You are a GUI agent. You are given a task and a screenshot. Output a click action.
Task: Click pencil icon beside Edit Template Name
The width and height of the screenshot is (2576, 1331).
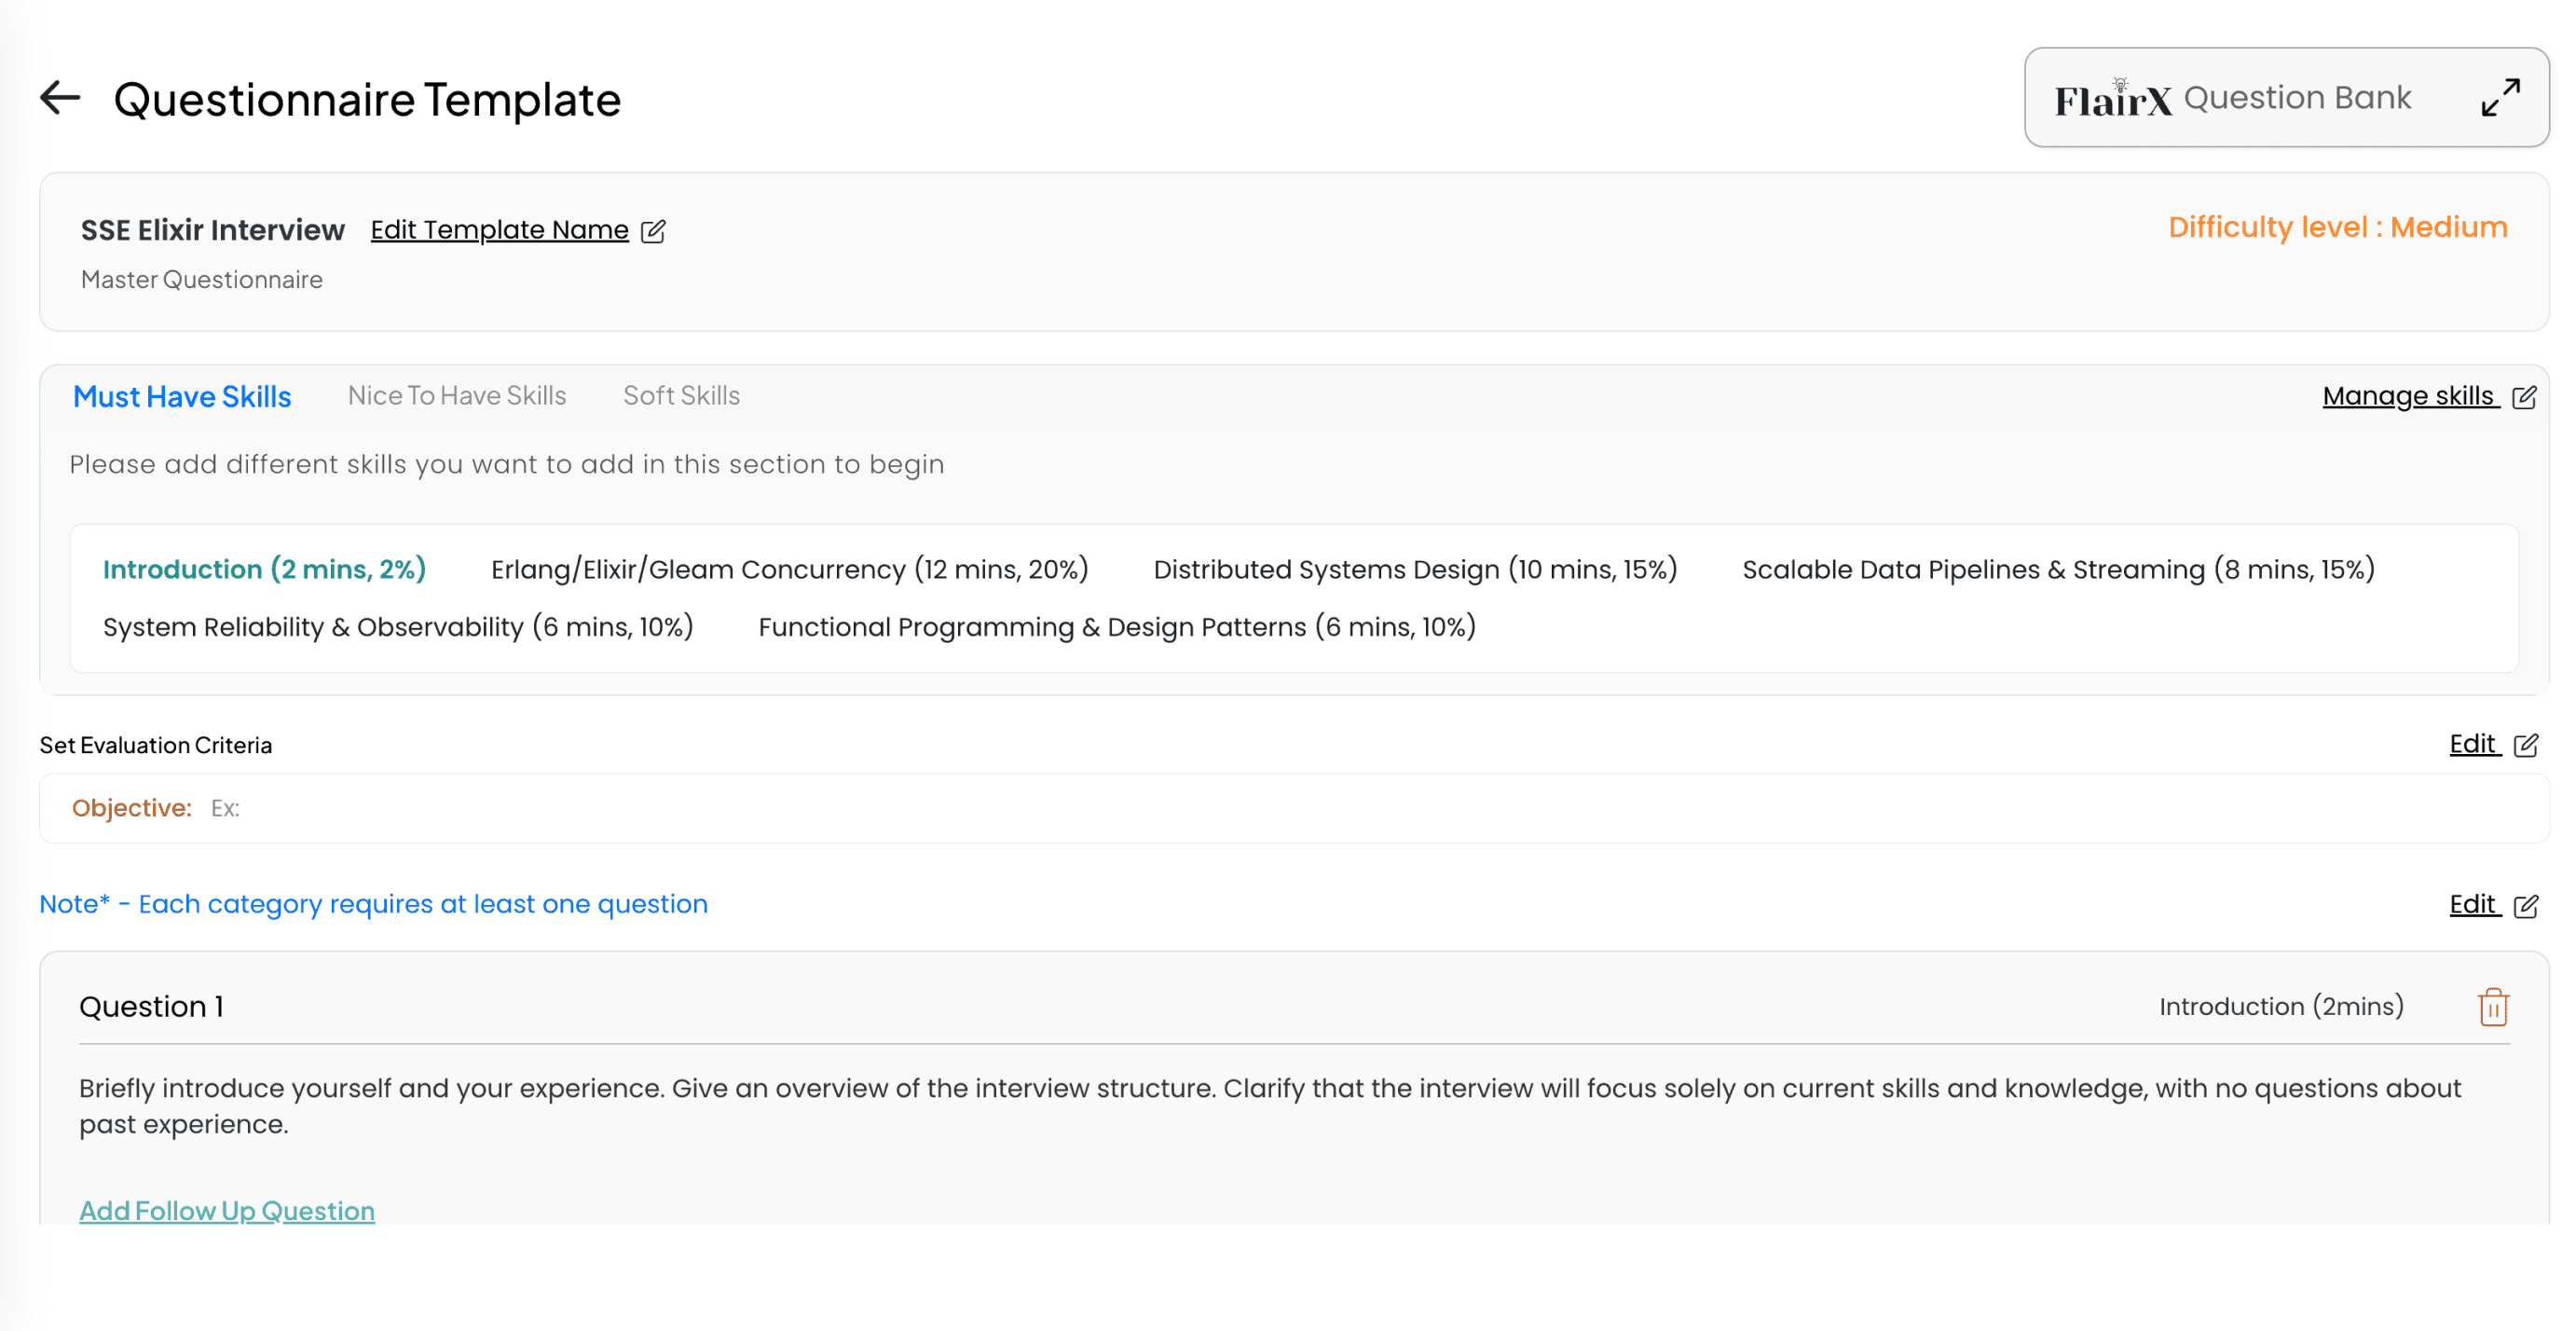coord(653,231)
